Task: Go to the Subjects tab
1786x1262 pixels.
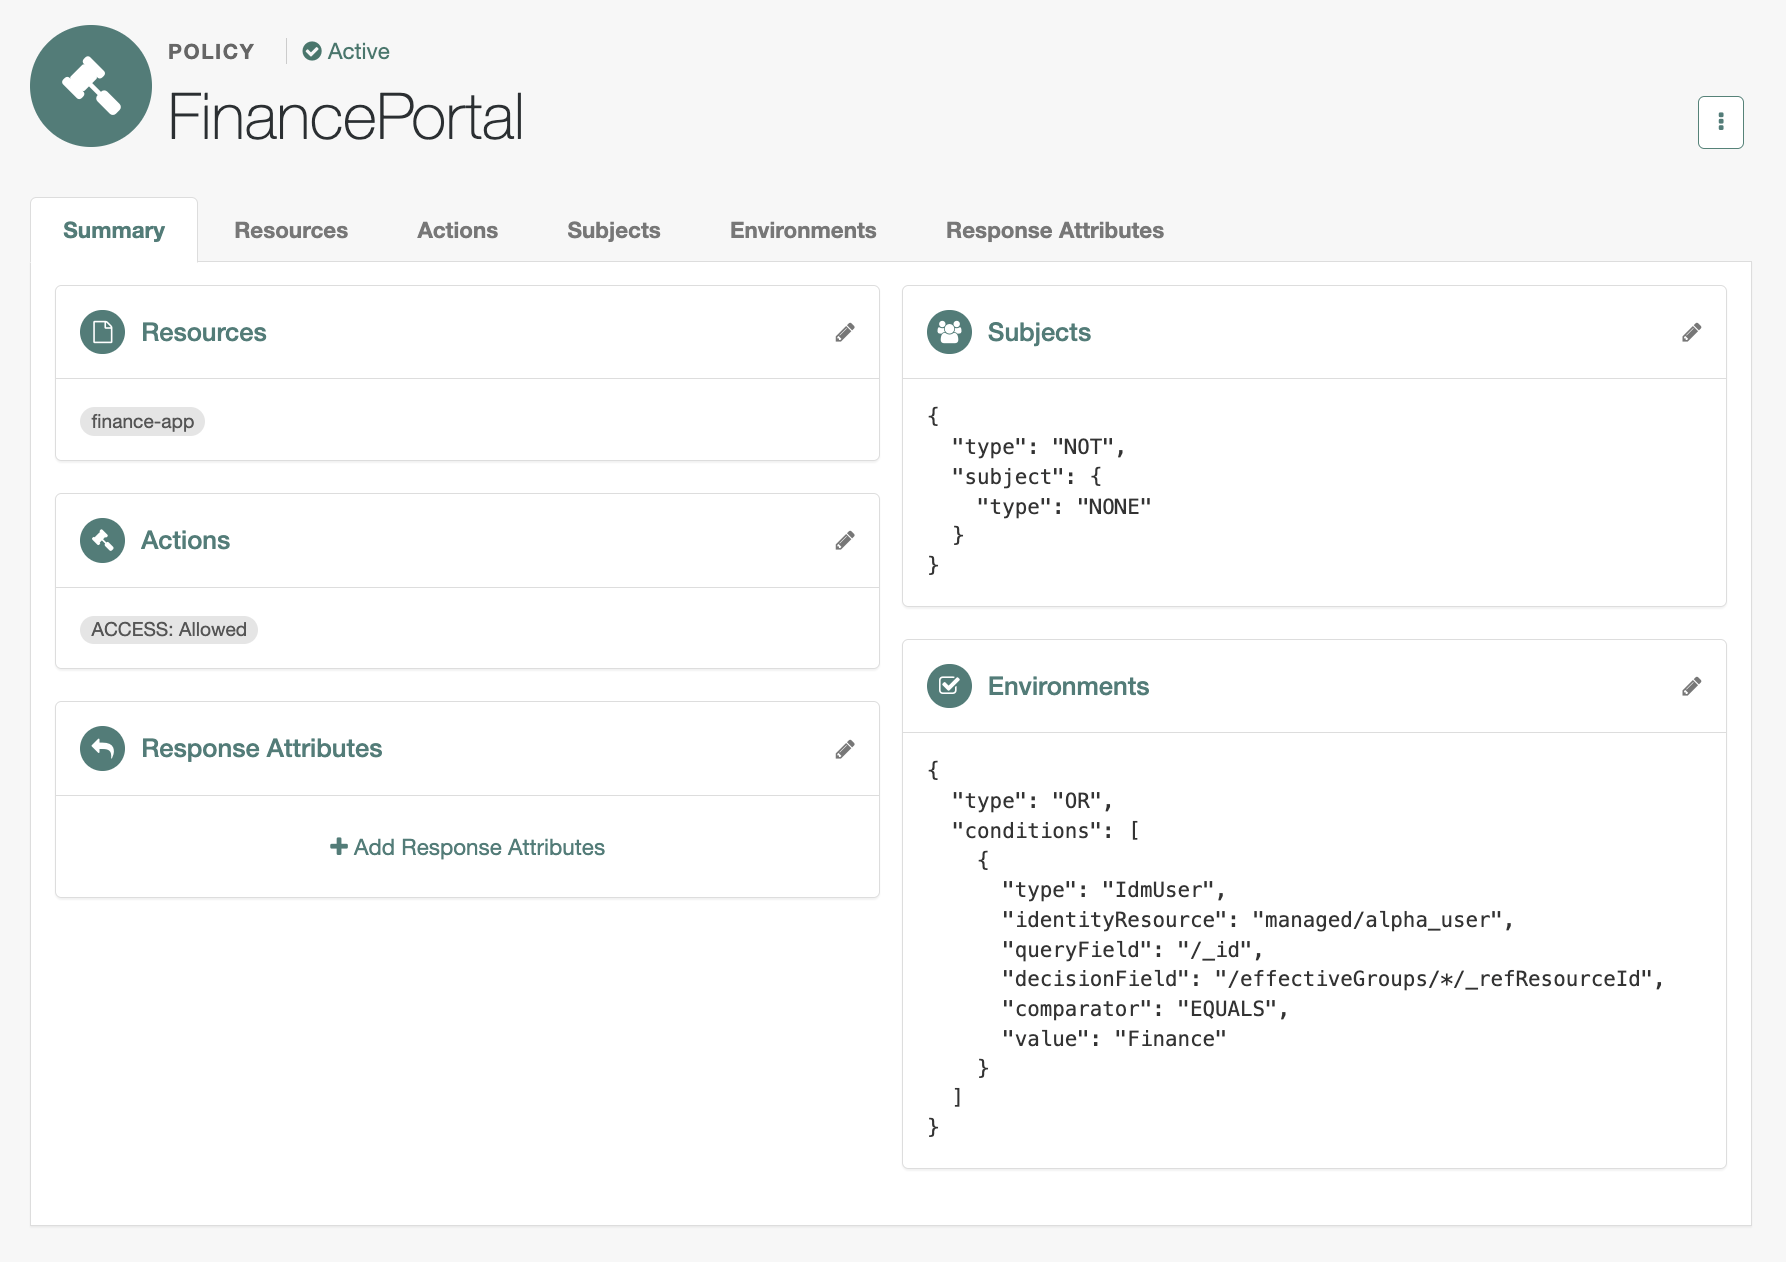Action: pyautogui.click(x=613, y=230)
